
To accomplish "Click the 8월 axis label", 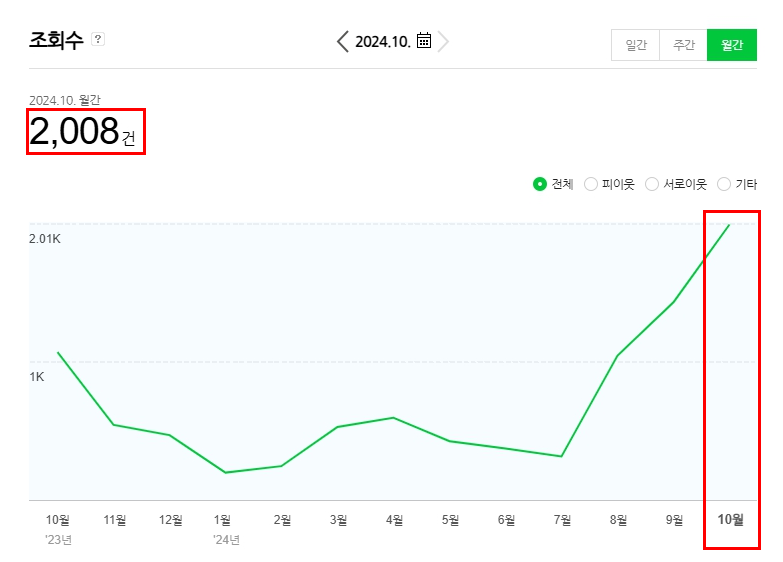I will coord(618,520).
